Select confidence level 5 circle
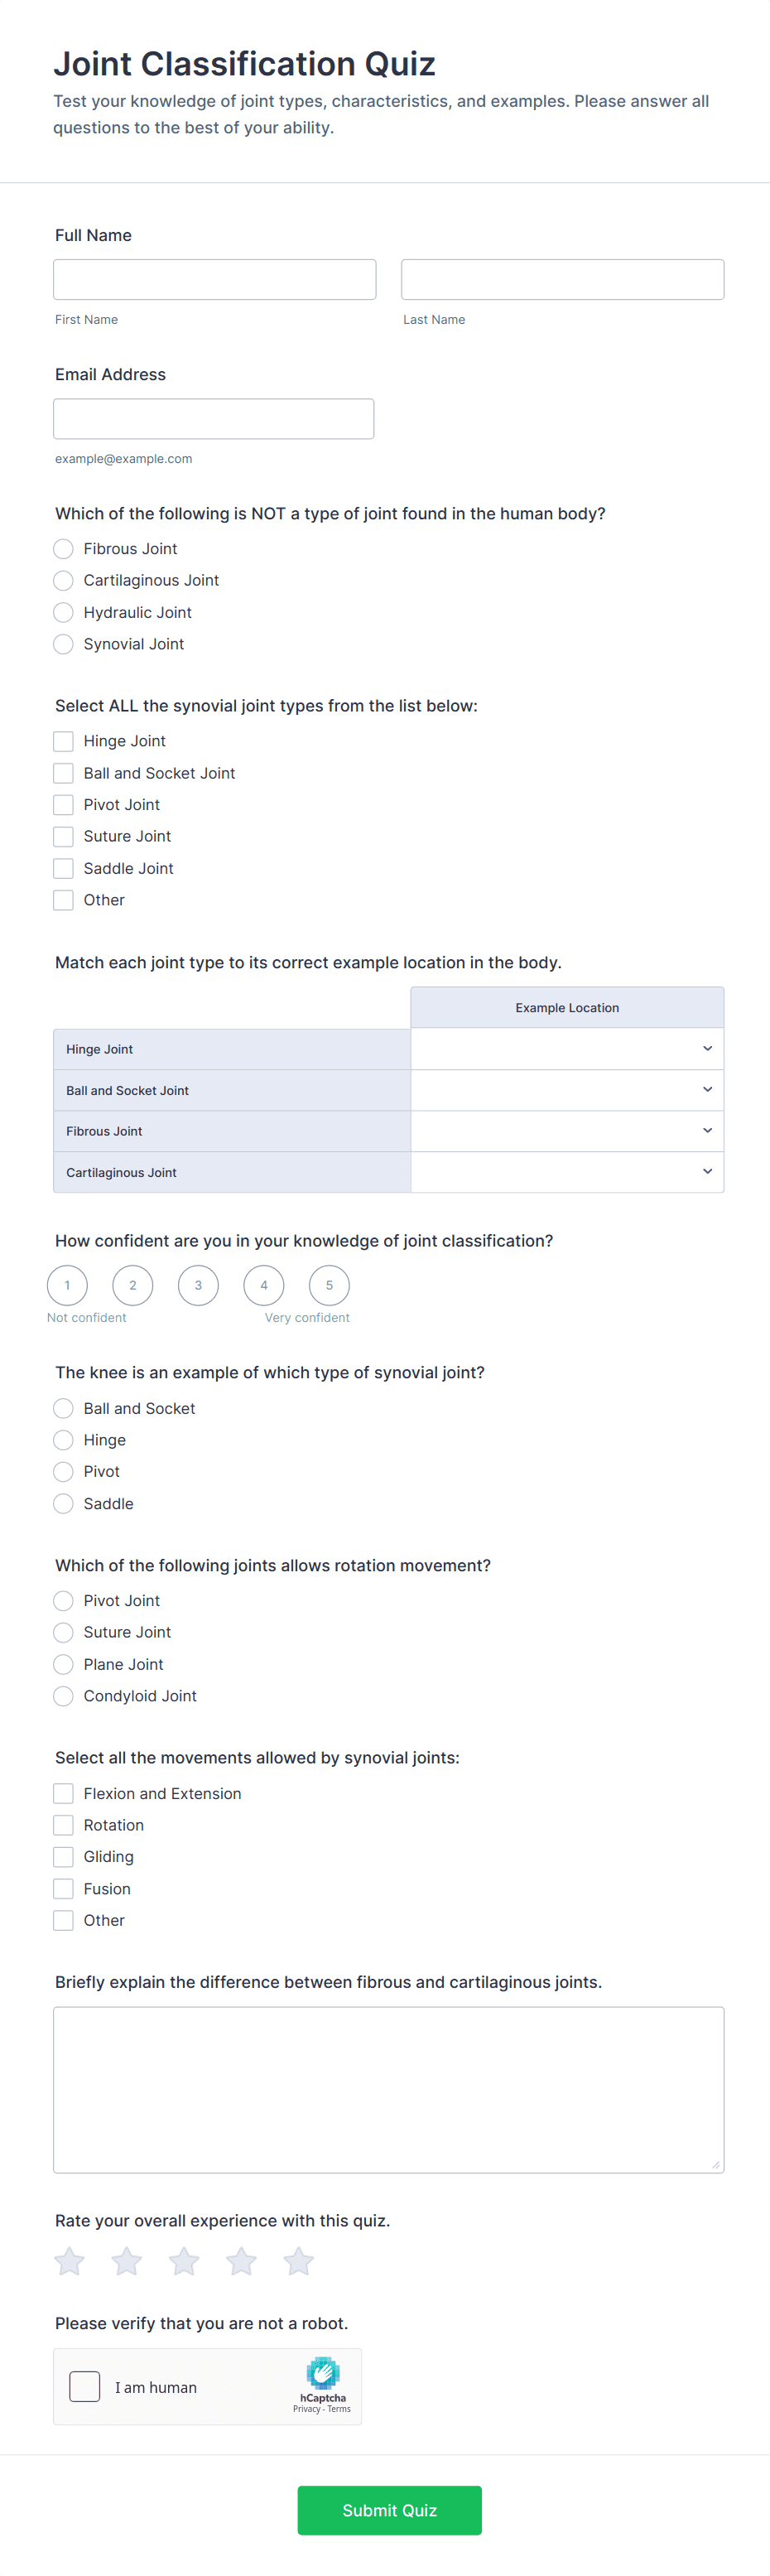 pyautogui.click(x=329, y=1285)
